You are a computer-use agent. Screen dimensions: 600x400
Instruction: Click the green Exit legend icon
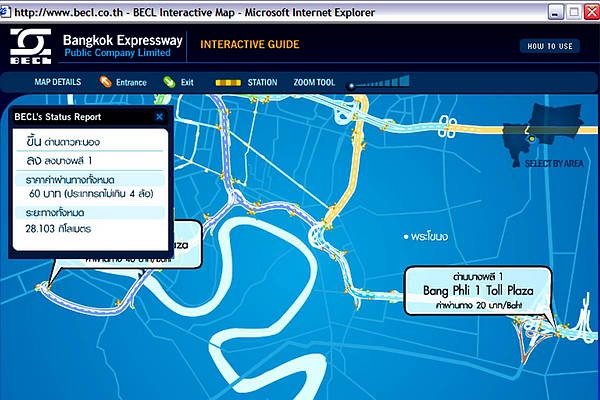[169, 82]
